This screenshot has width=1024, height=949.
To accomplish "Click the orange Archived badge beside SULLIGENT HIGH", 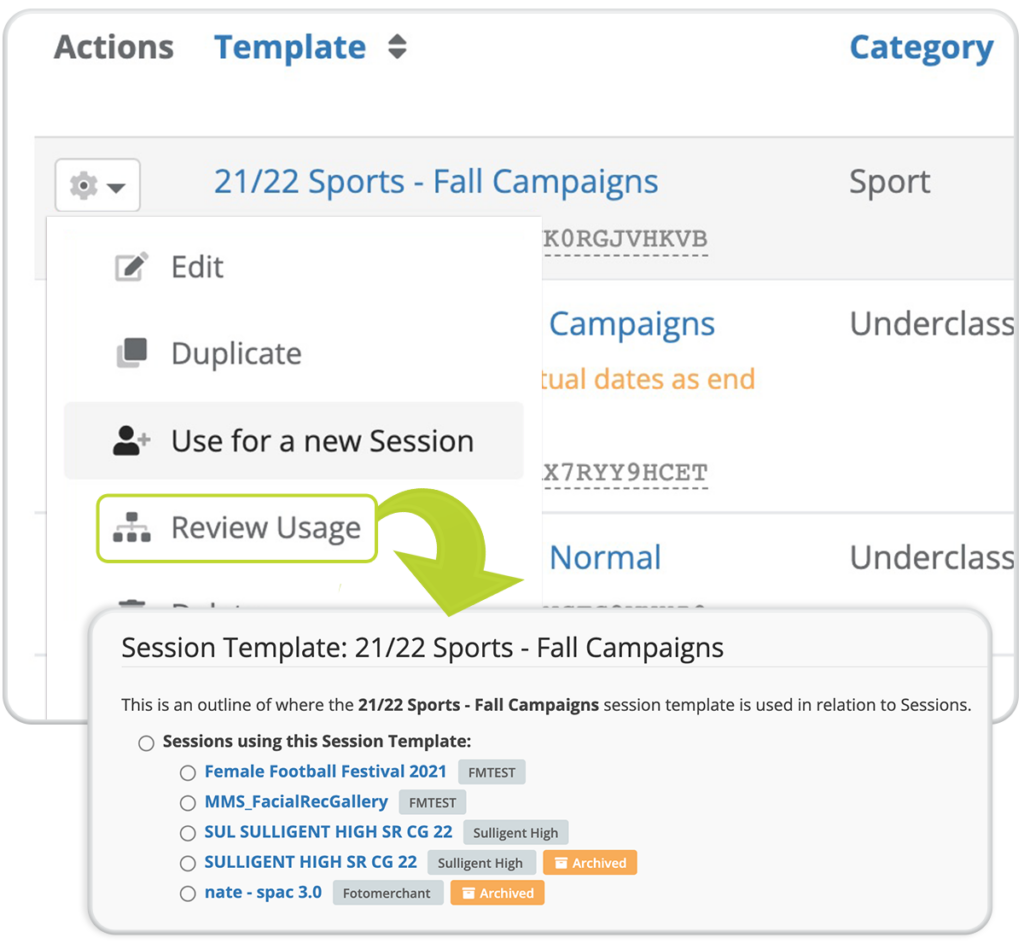I will pos(590,863).
